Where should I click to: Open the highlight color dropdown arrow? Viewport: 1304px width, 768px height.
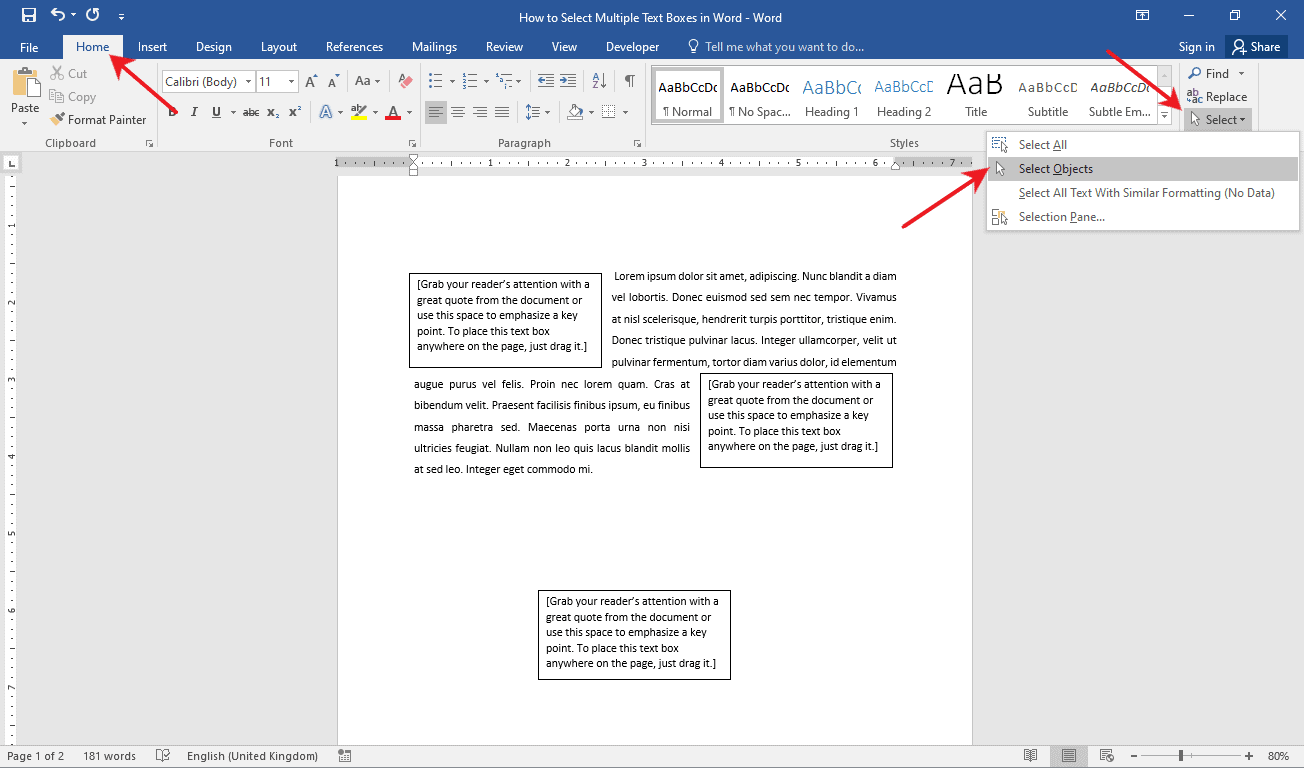coord(375,112)
